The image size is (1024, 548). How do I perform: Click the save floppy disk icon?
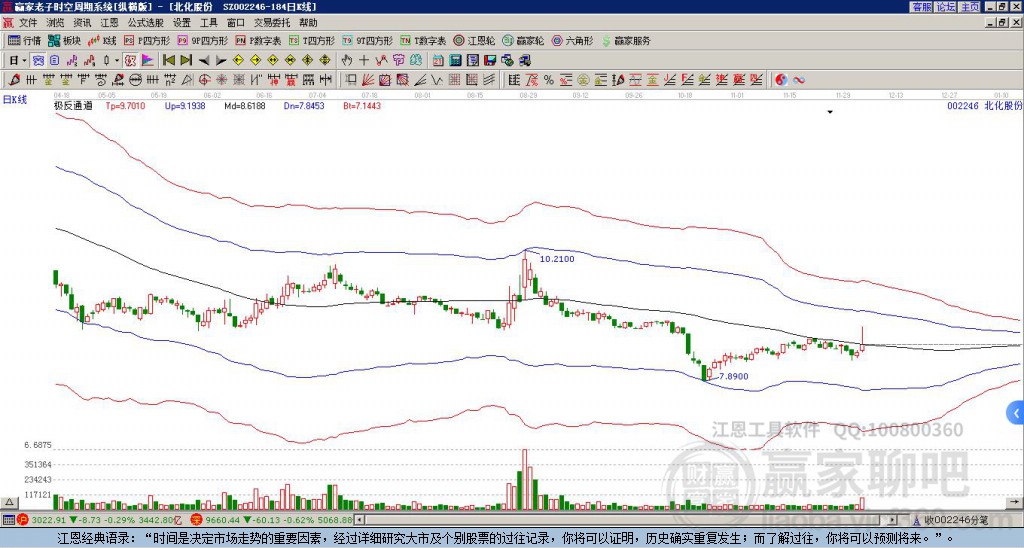coord(490,61)
